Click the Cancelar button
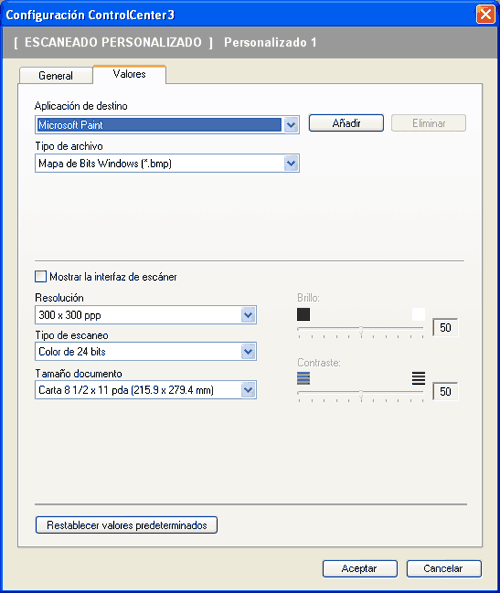 [x=444, y=568]
